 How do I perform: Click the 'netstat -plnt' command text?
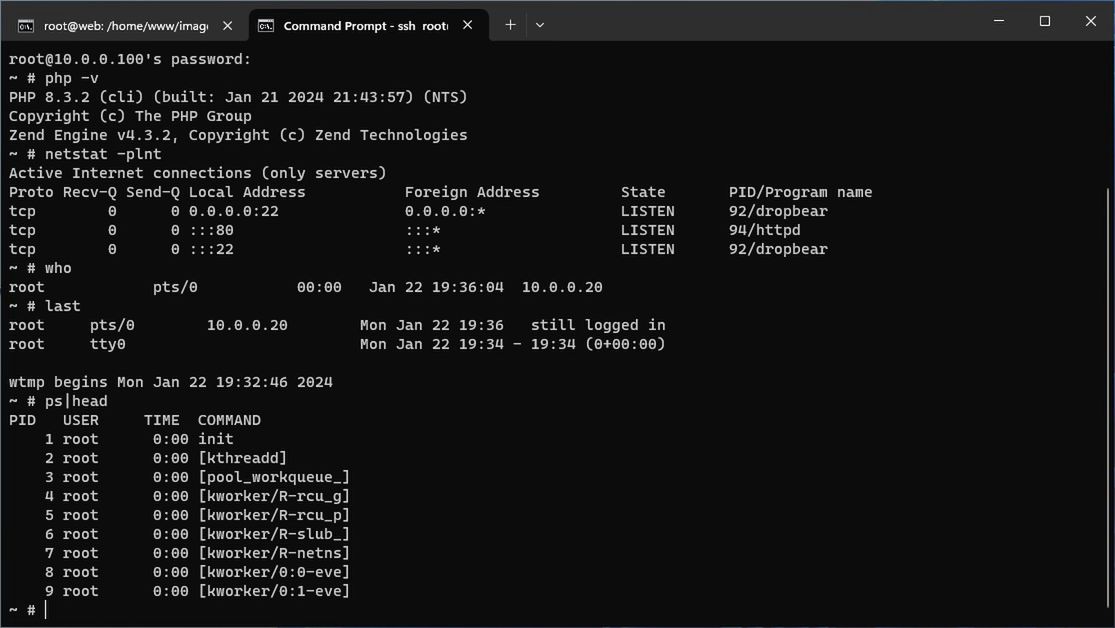click(103, 154)
